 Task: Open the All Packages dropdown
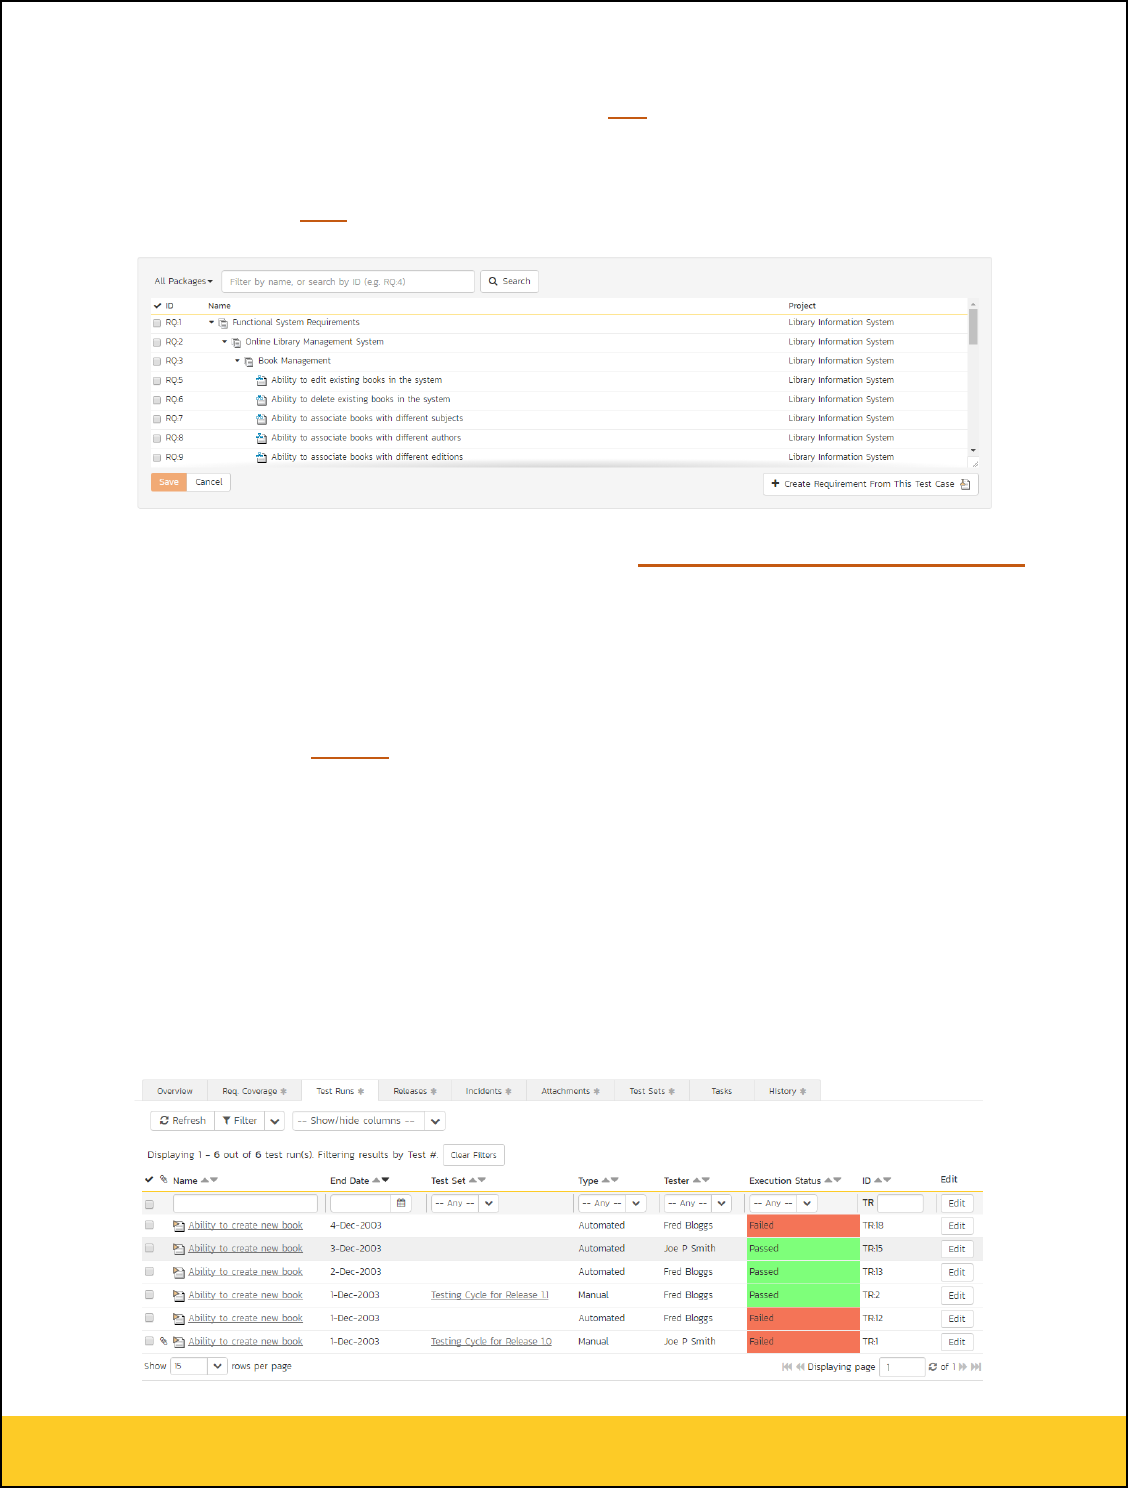coord(183,281)
